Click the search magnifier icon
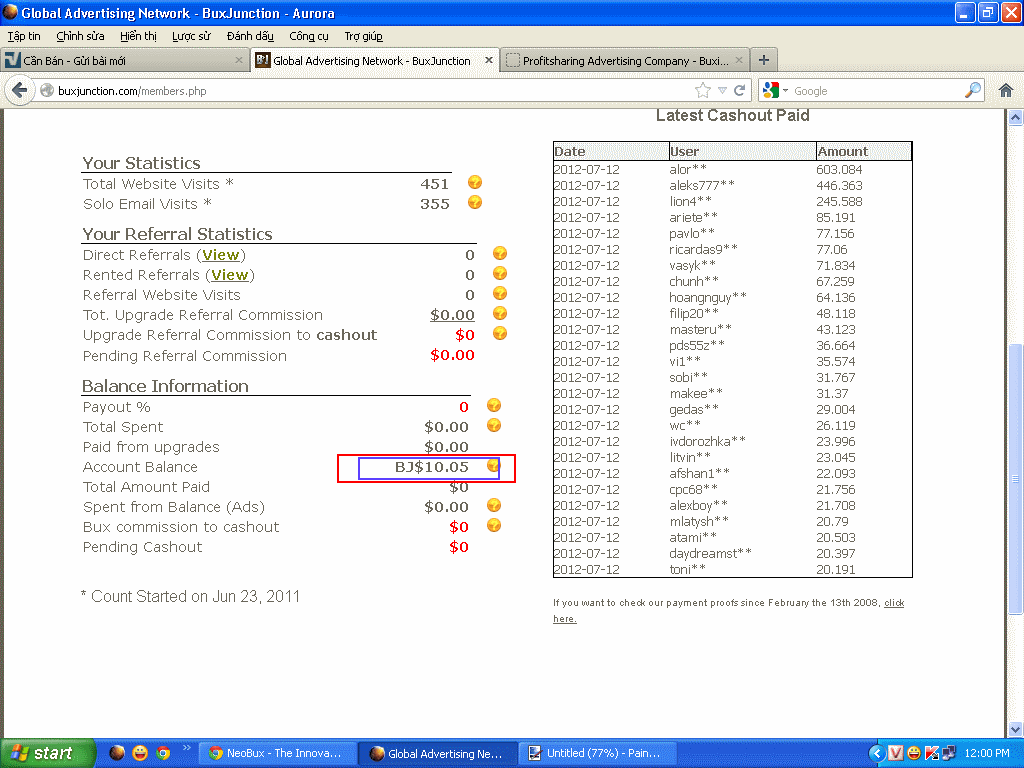1024x768 pixels. point(972,90)
